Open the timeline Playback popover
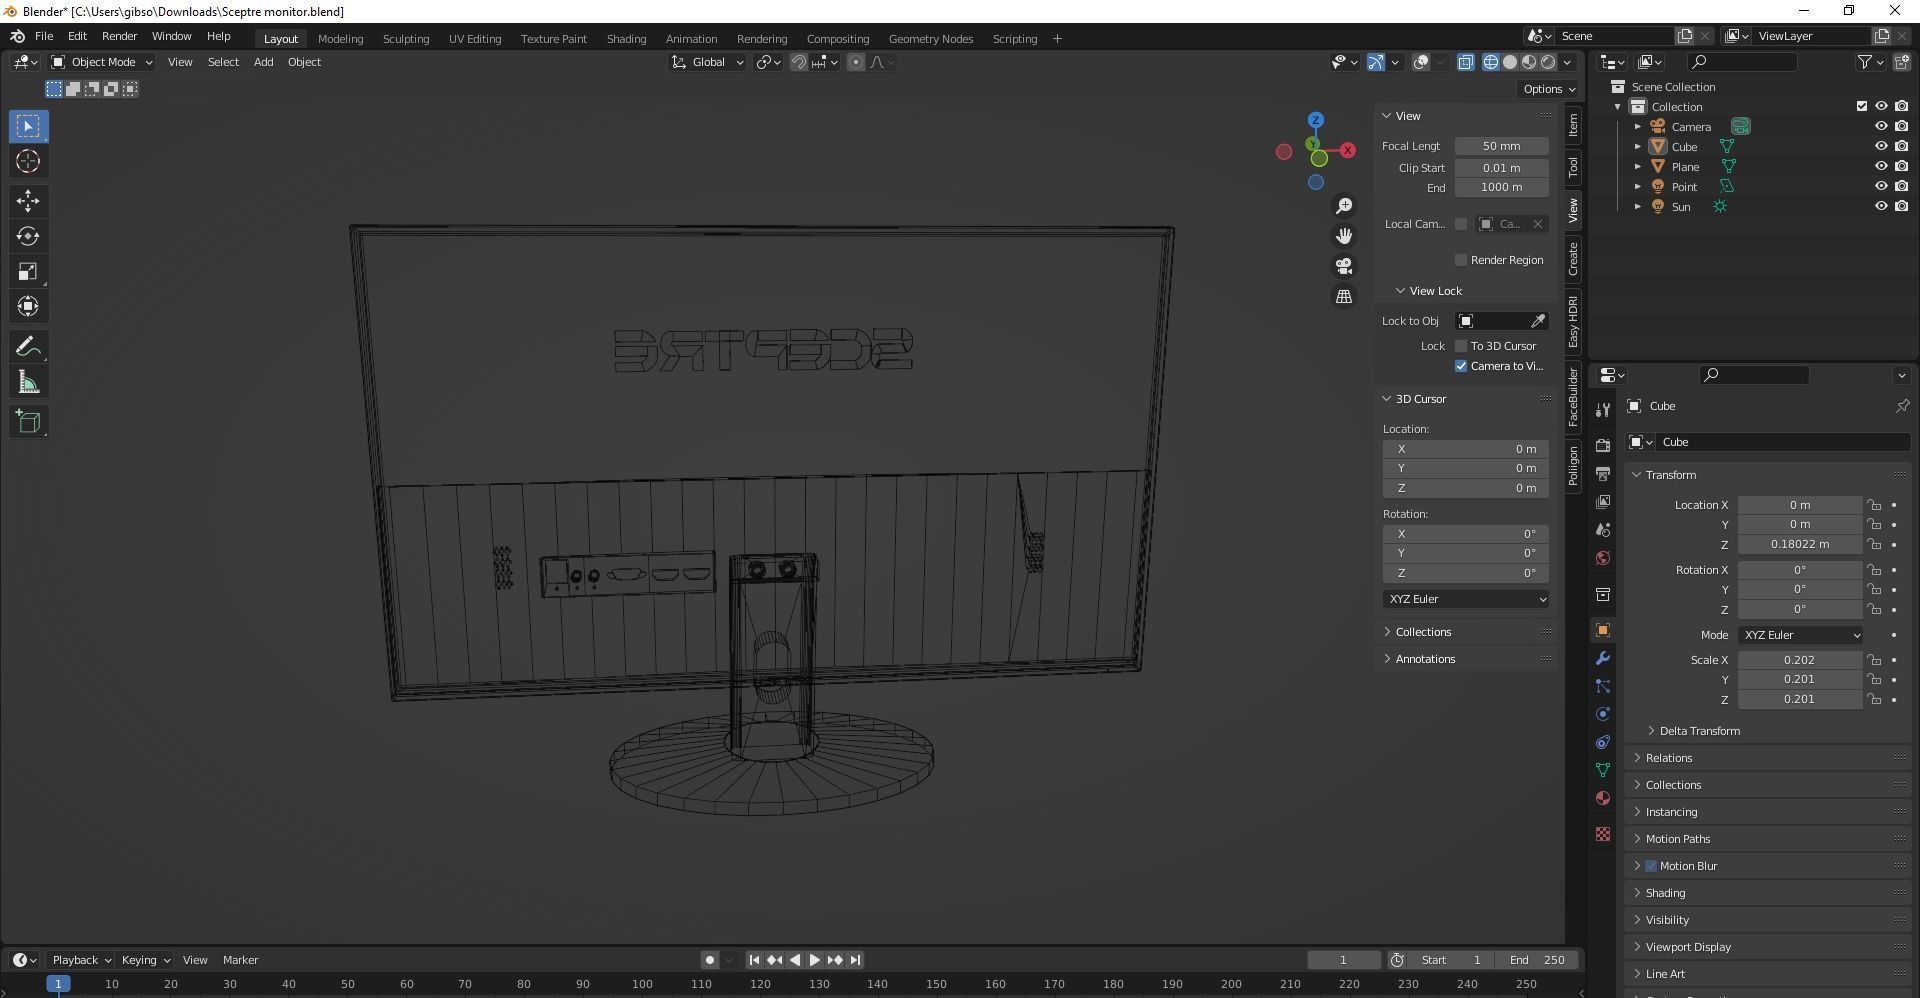The height and width of the screenshot is (998, 1920). point(80,960)
